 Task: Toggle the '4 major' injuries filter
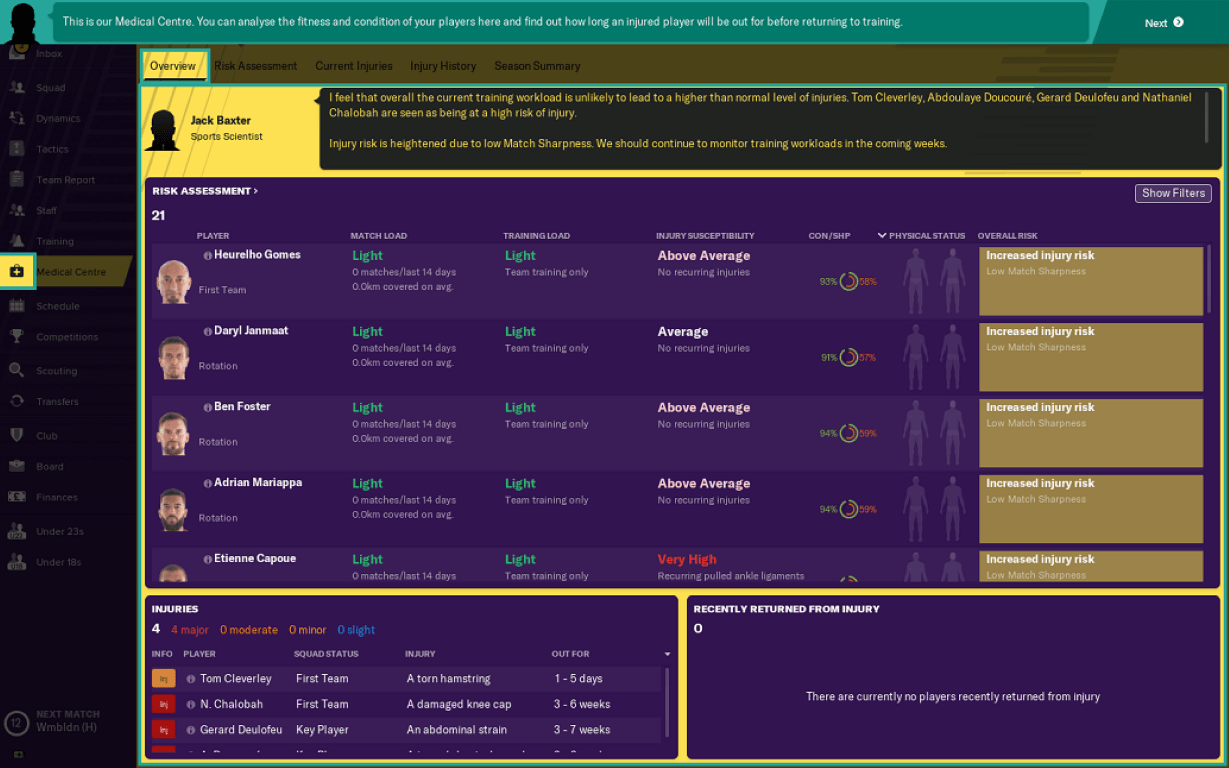pyautogui.click(x=189, y=630)
